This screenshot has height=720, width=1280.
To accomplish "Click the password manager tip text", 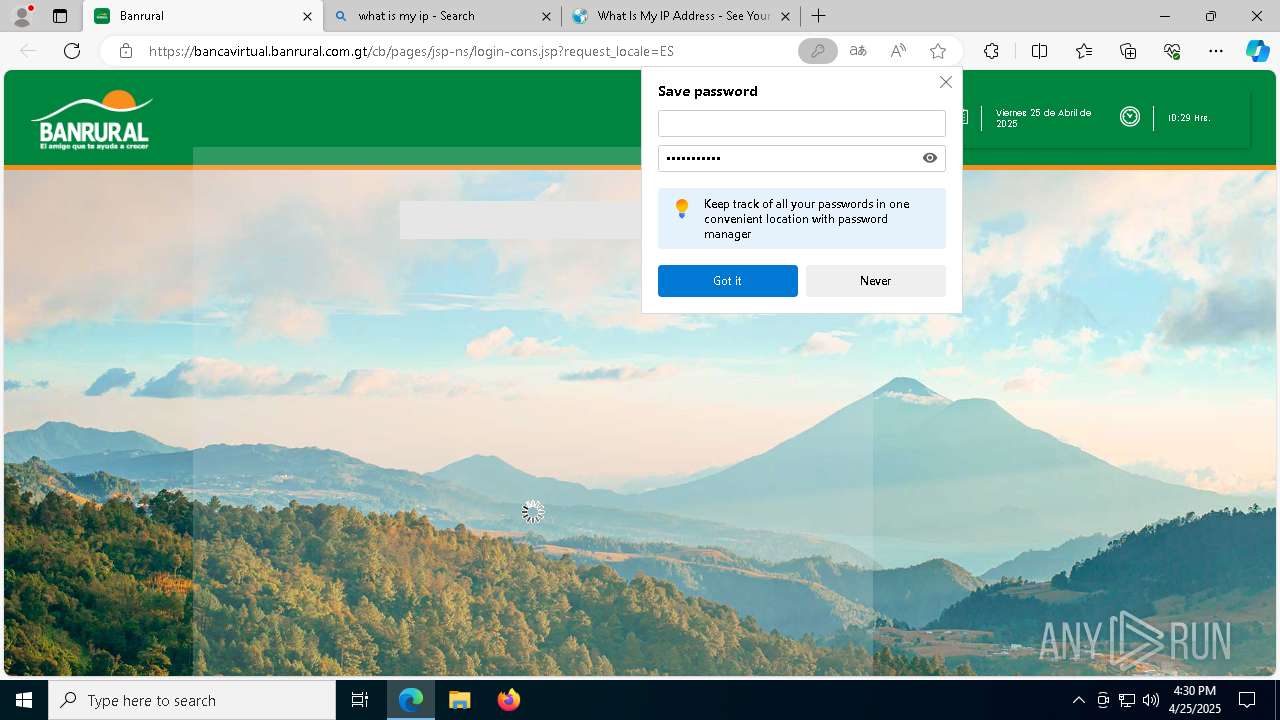I will [x=807, y=219].
